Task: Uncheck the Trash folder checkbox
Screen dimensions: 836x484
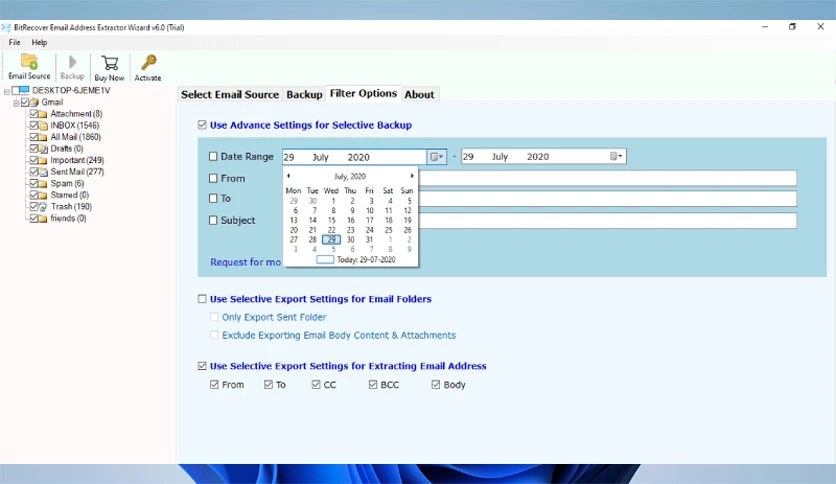Action: coord(34,206)
